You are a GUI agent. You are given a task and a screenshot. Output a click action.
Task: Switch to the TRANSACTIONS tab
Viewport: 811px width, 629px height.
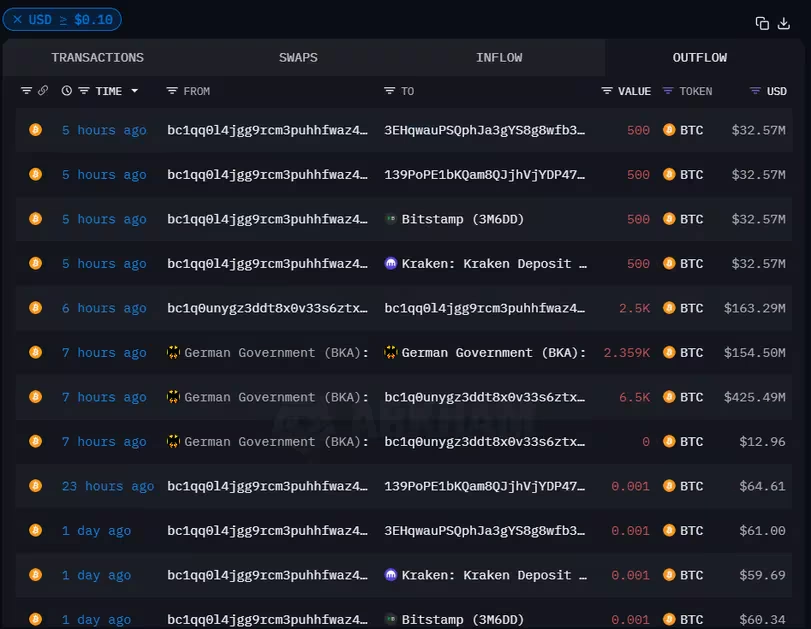(98, 58)
